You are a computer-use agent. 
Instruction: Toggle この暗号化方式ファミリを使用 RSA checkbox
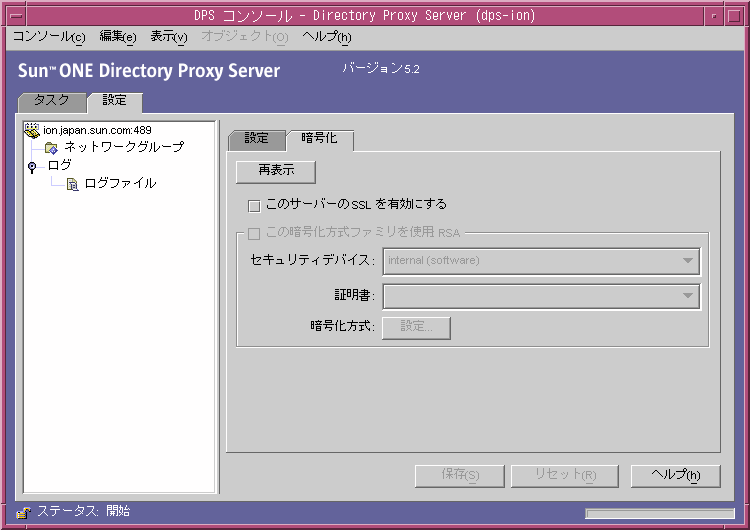pyautogui.click(x=254, y=233)
